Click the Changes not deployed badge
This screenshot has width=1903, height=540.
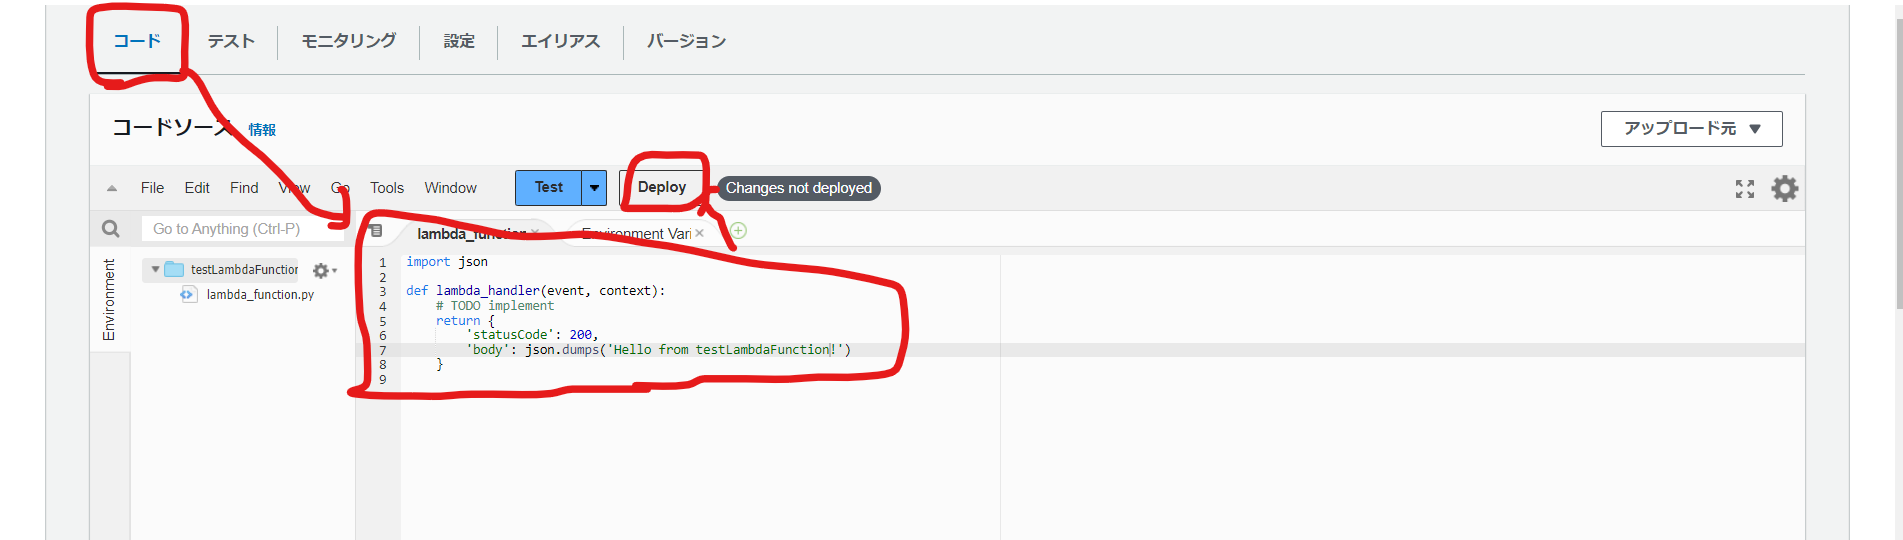pyautogui.click(x=799, y=188)
